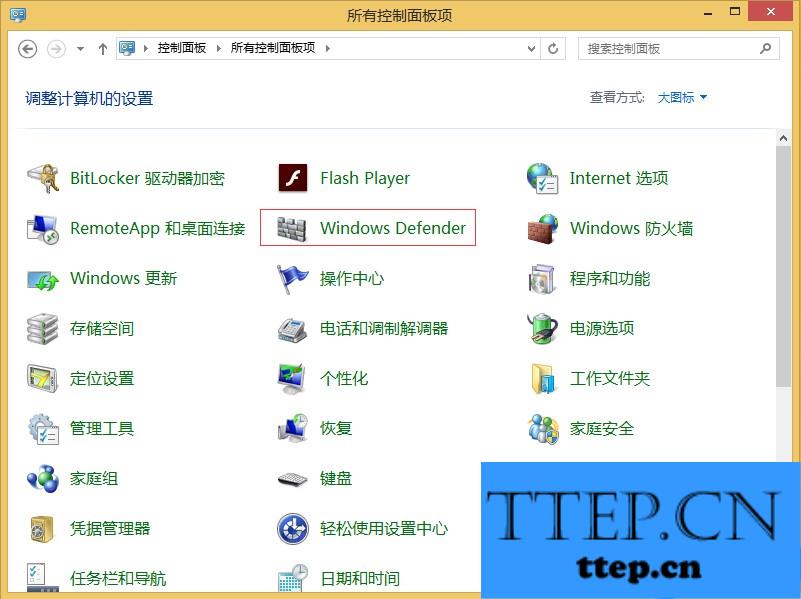Expand the chevron after 所有控制面板项 breadcrumb
801x599 pixels.
point(327,49)
